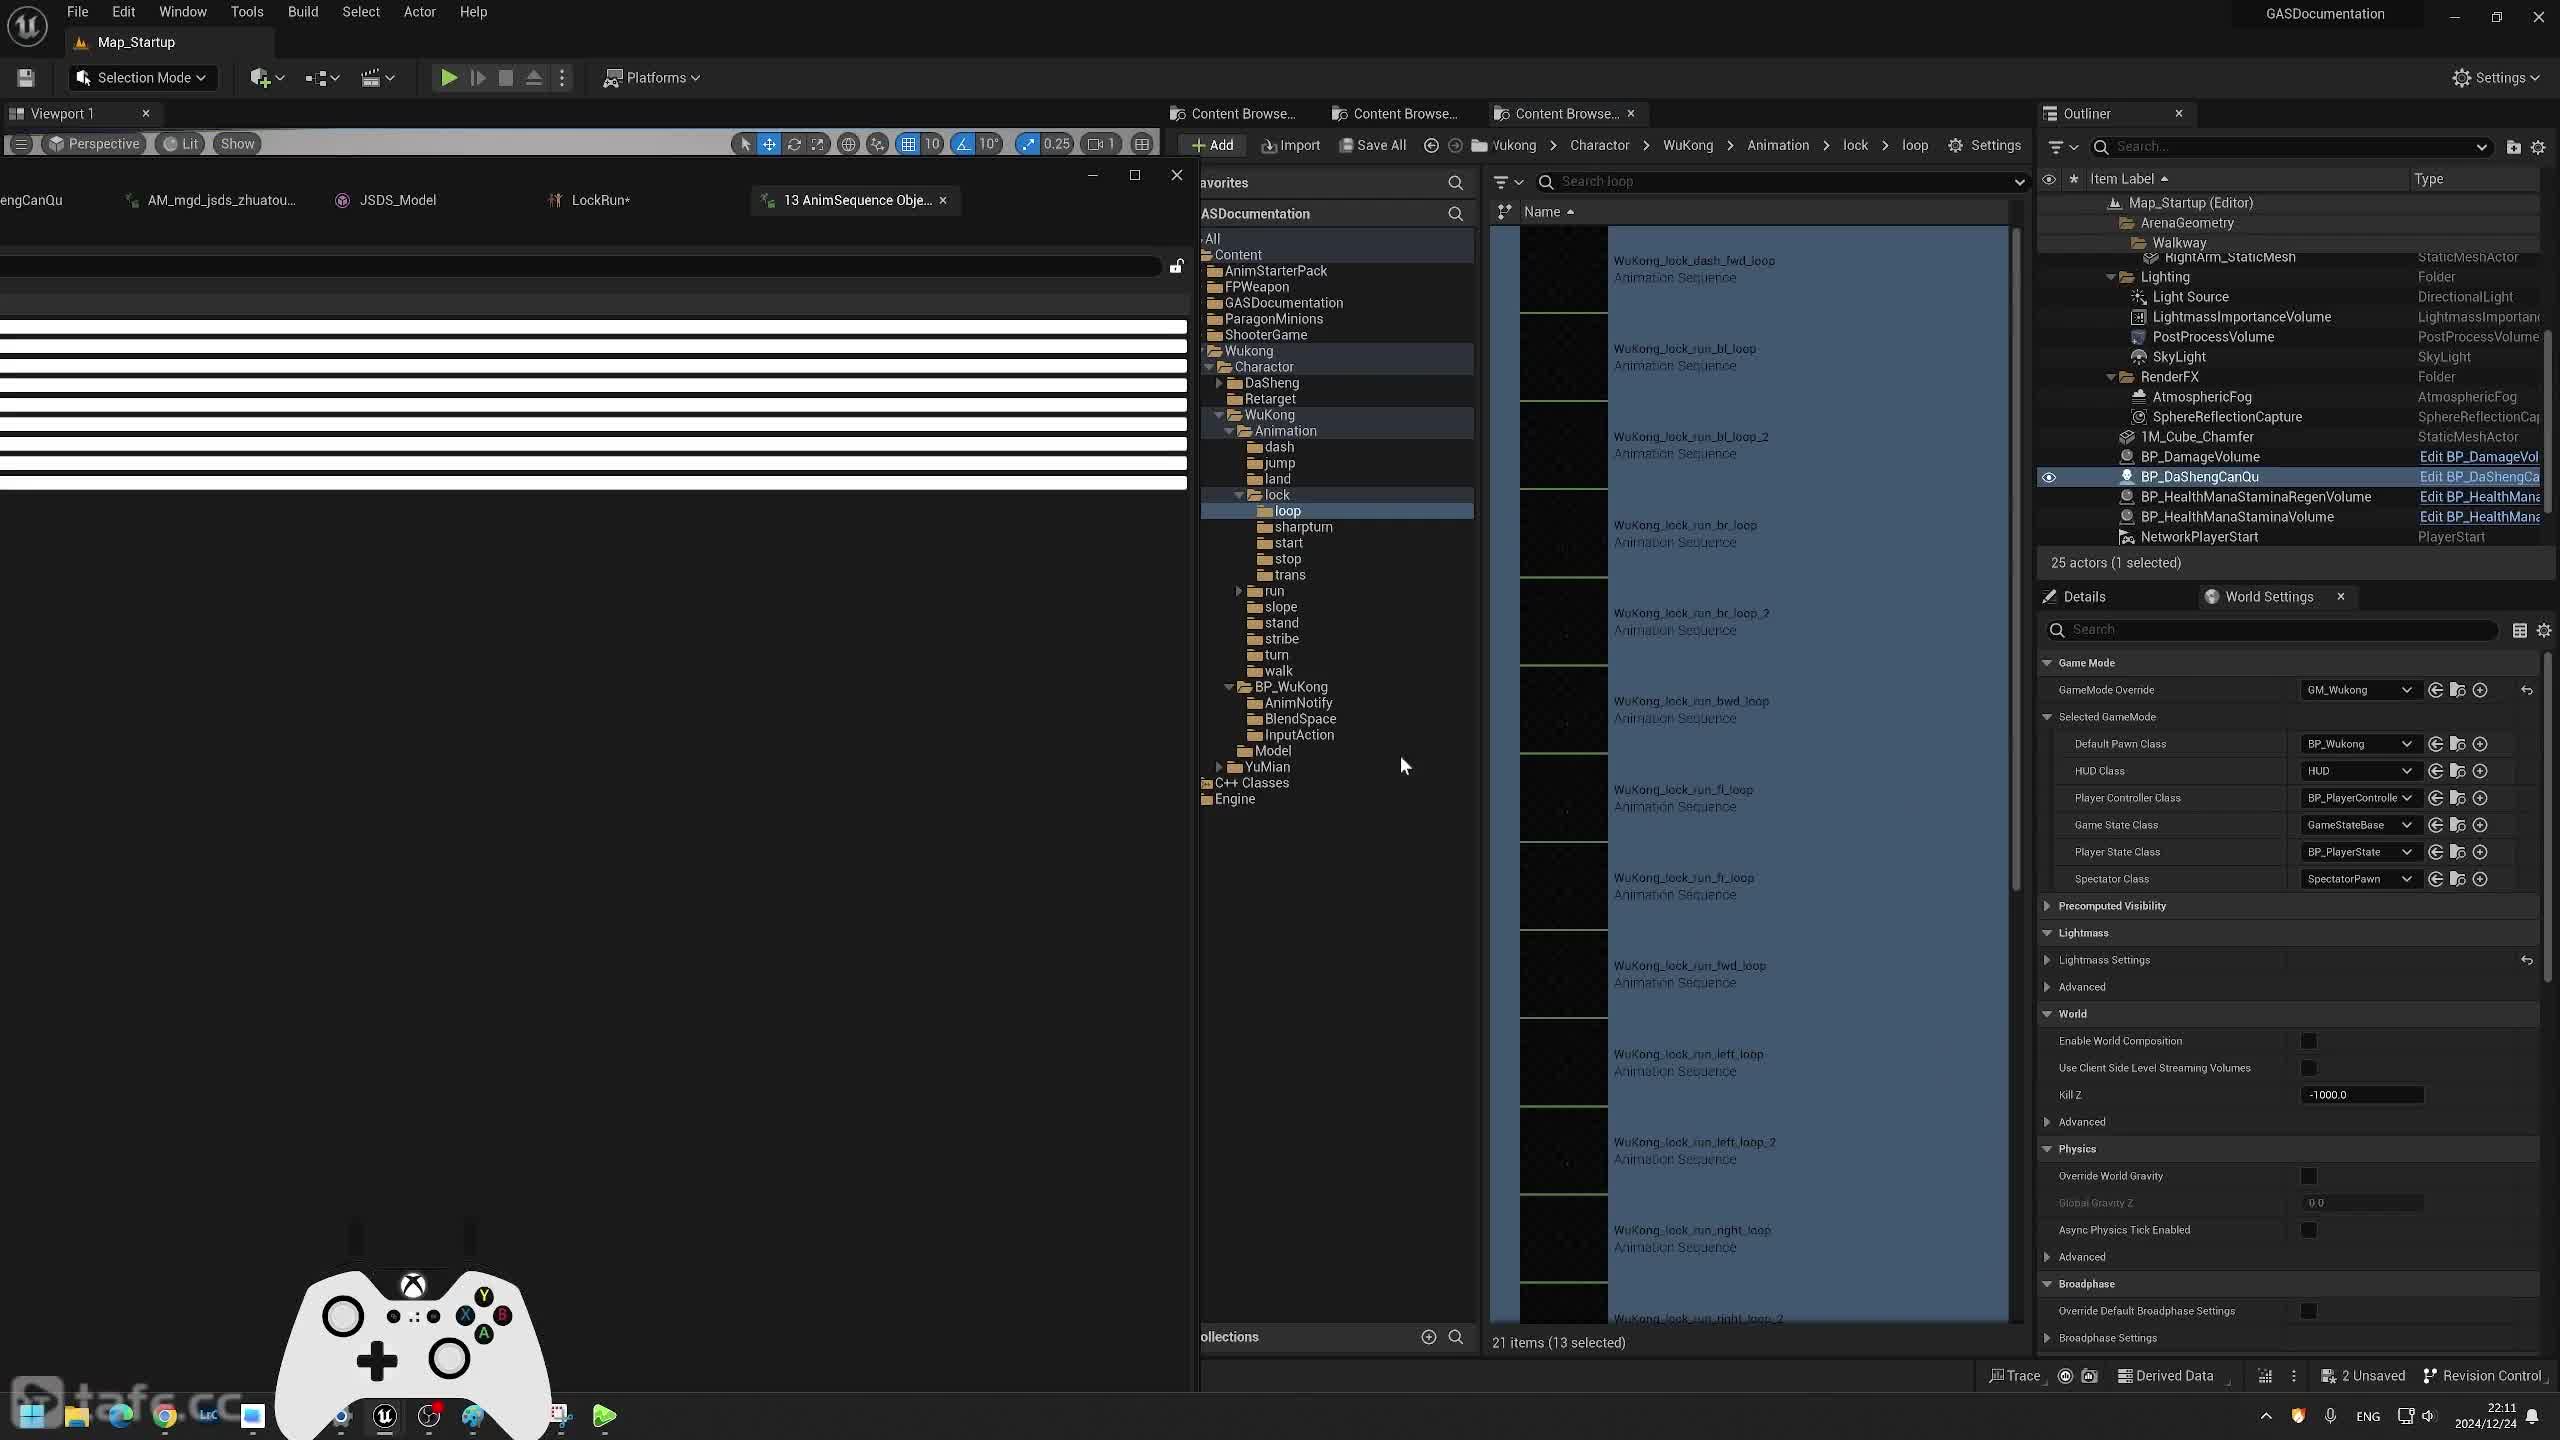Image resolution: width=2560 pixels, height=1440 pixels.
Task: Open the GameMode Override GM_Wukong dropdown
Action: tap(2359, 690)
